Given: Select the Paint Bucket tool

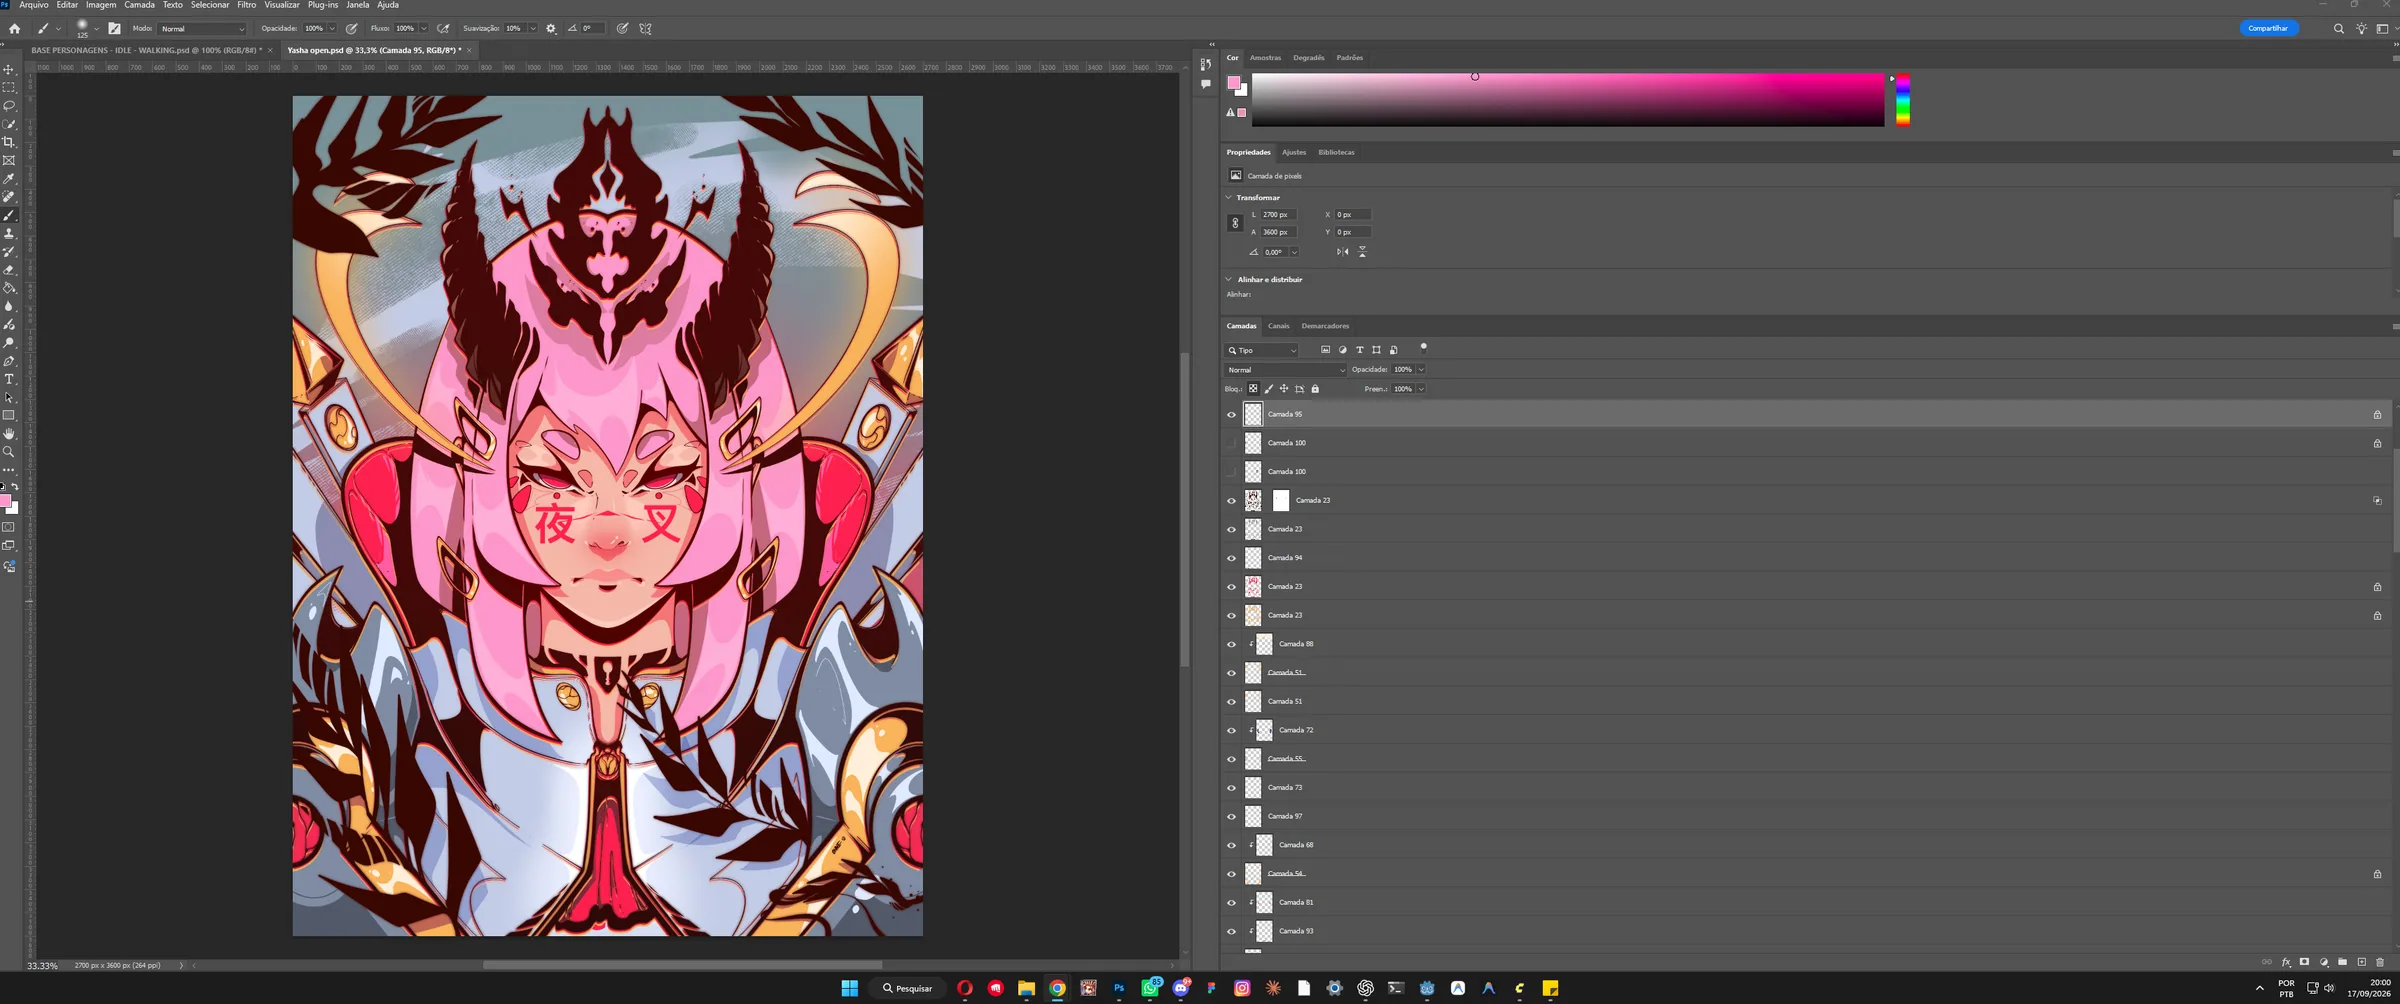Looking at the screenshot, I should 9,288.
